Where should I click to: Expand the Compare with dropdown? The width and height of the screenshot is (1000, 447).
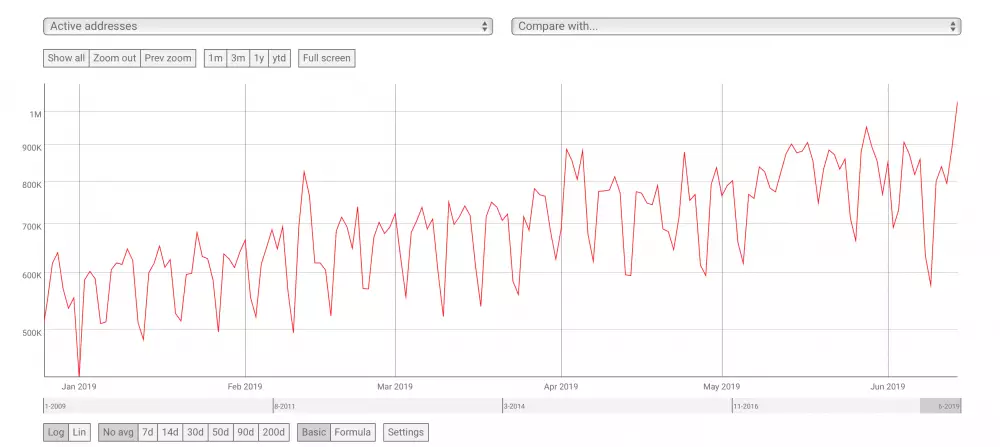coord(736,26)
